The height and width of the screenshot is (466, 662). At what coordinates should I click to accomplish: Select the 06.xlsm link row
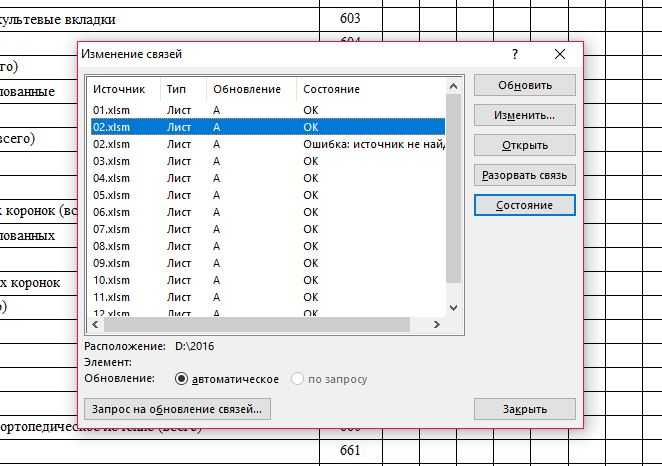[x=268, y=212]
